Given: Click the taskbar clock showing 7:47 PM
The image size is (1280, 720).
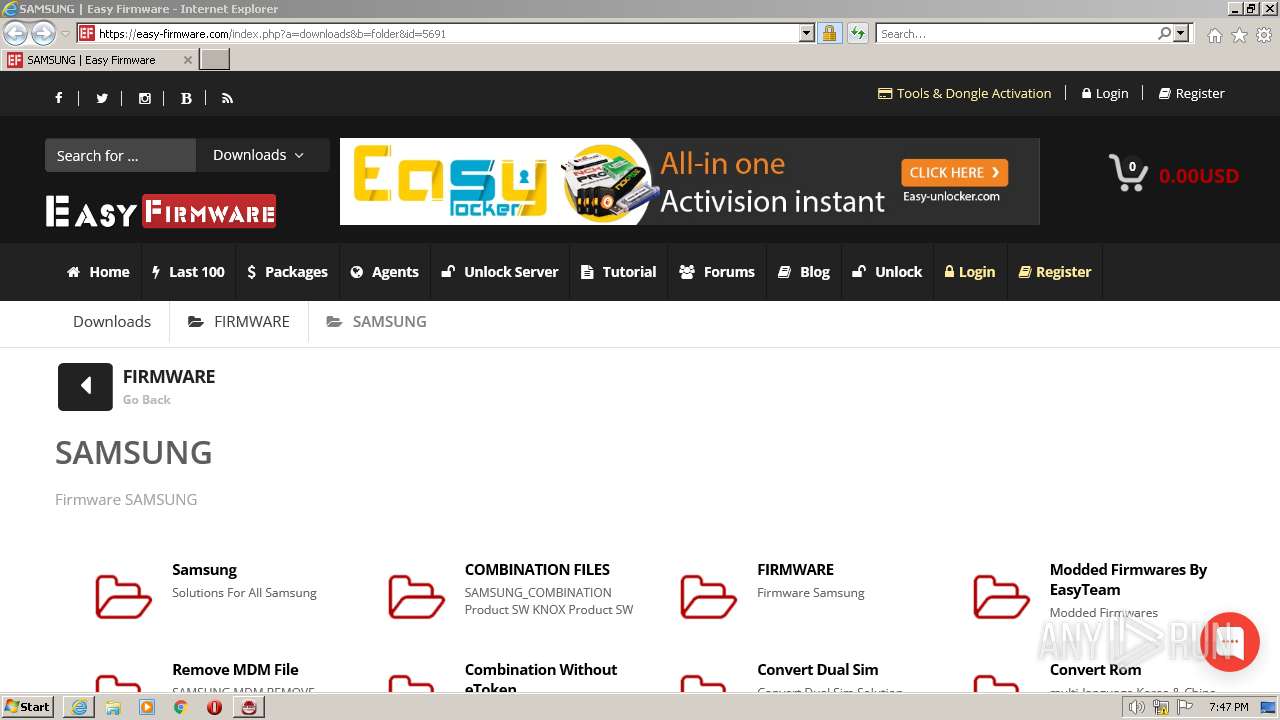Looking at the screenshot, I should (1228, 707).
